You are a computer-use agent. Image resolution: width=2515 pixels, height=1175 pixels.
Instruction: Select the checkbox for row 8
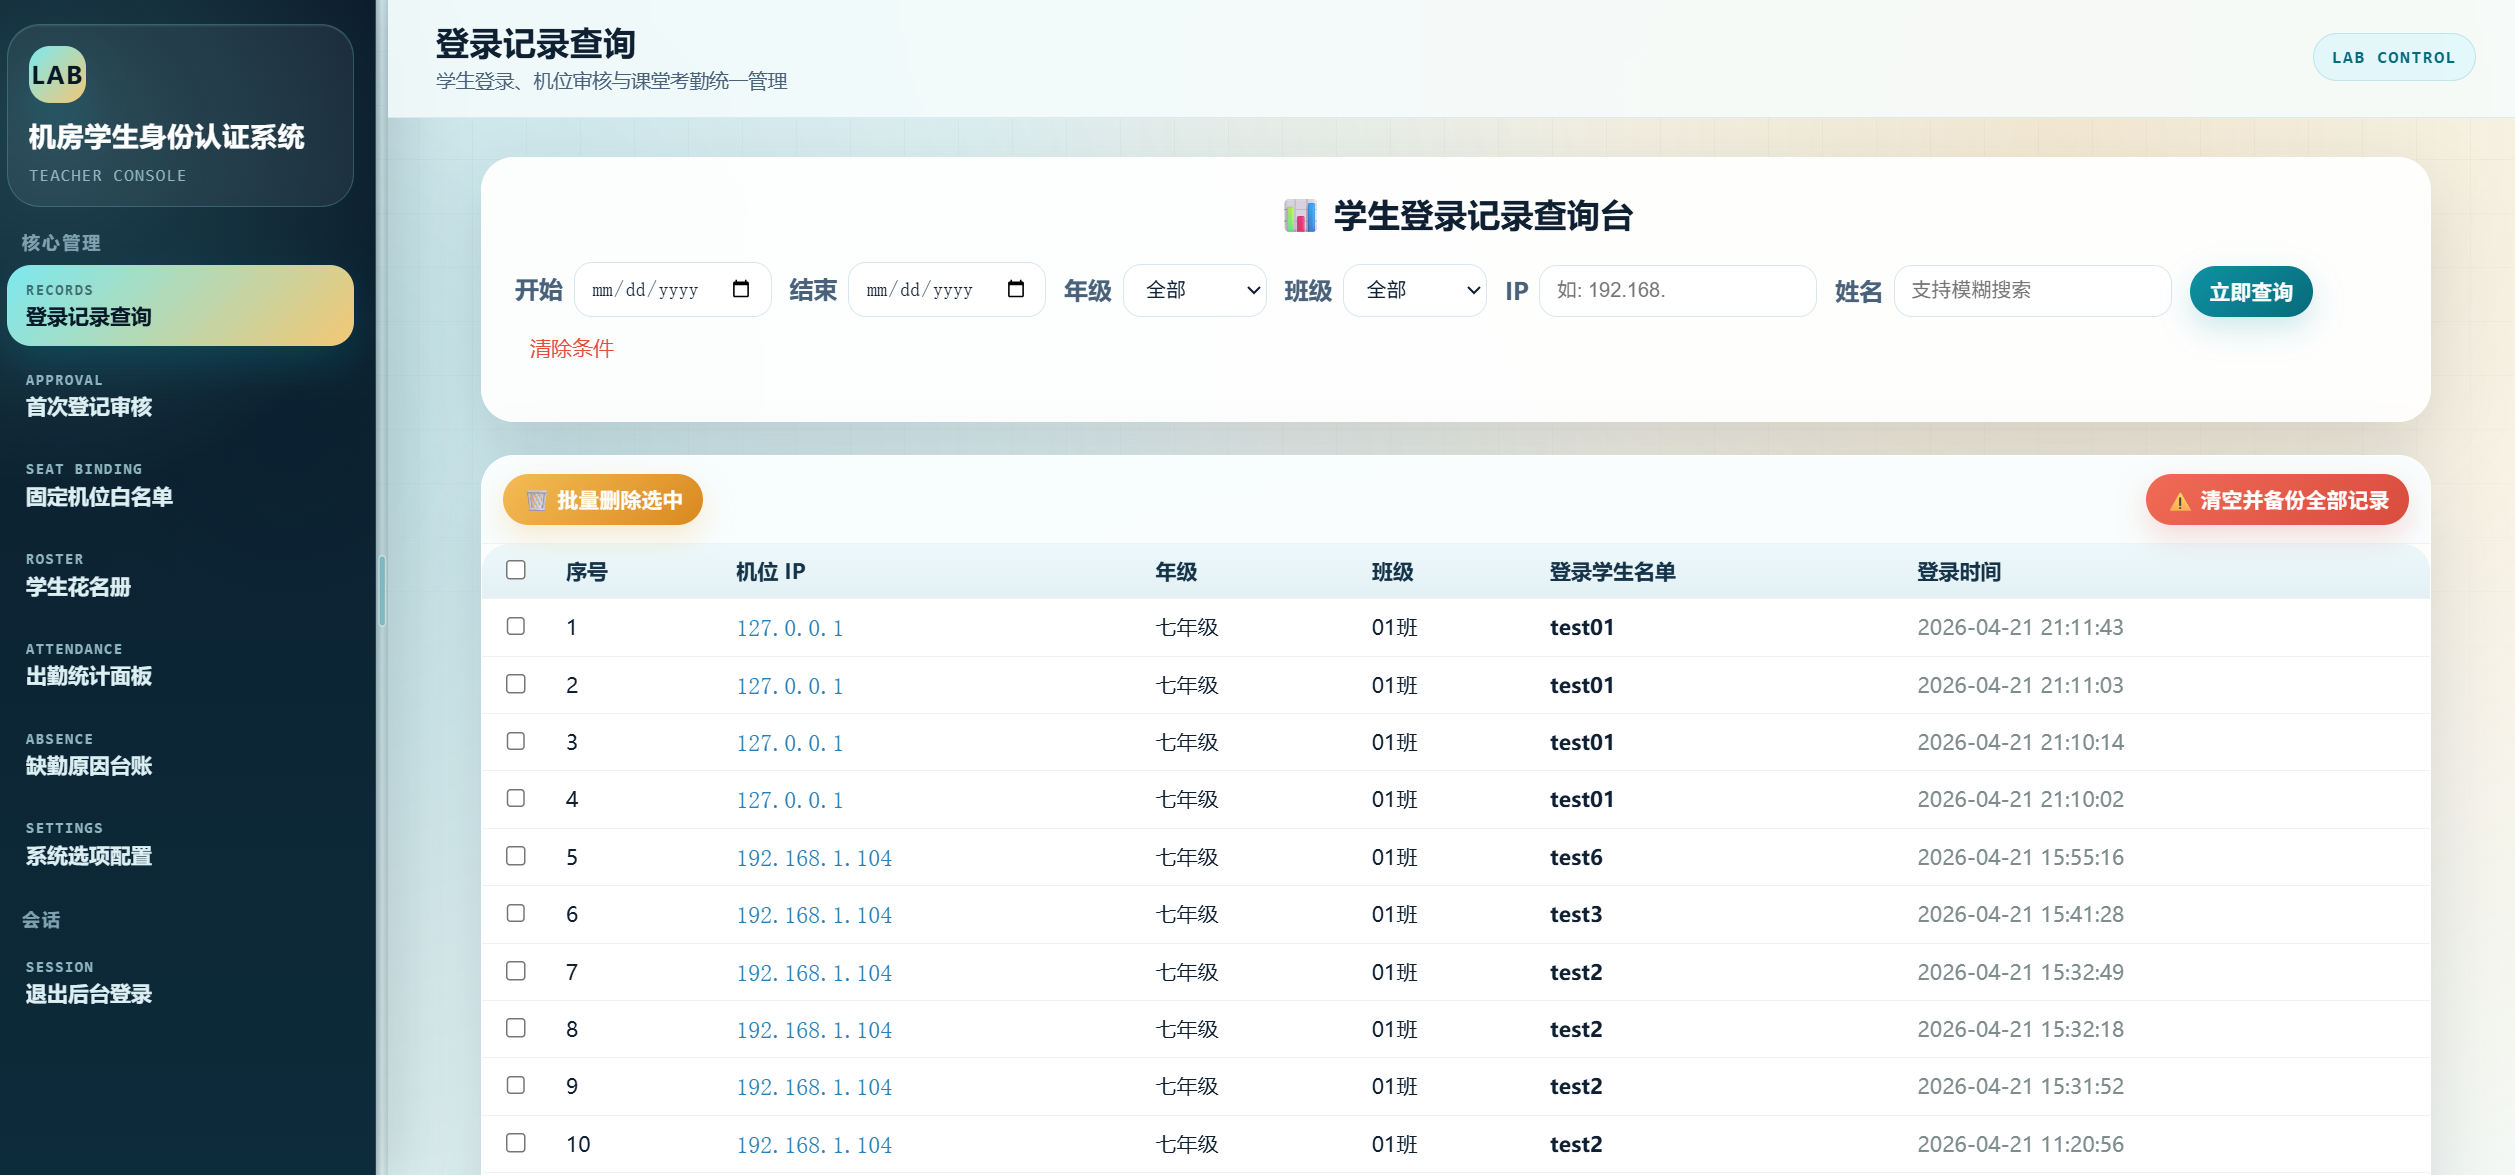(516, 1028)
